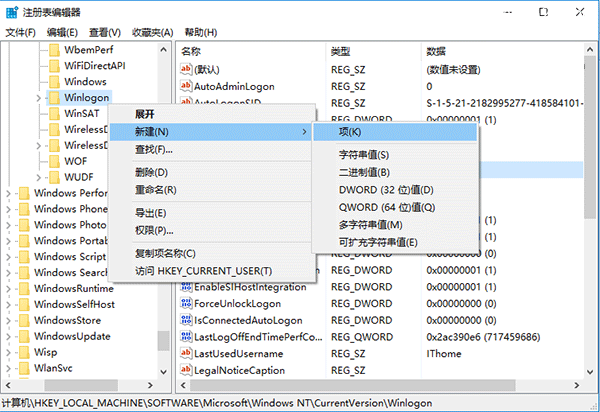The width and height of the screenshot is (600, 412).
Task: Select DWORD (32 位)值(D) in submenu
Action: point(395,190)
